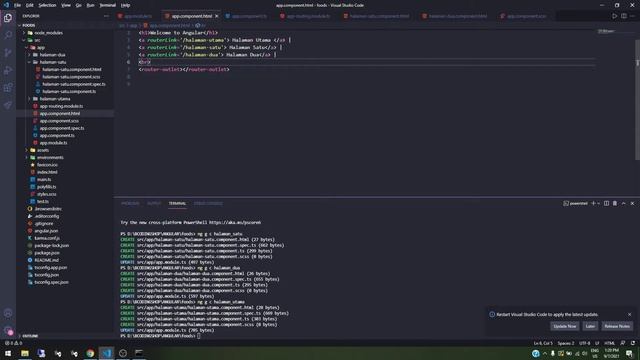
Task: Open Chrome from the Windows taskbar
Action: click(x=90, y=353)
